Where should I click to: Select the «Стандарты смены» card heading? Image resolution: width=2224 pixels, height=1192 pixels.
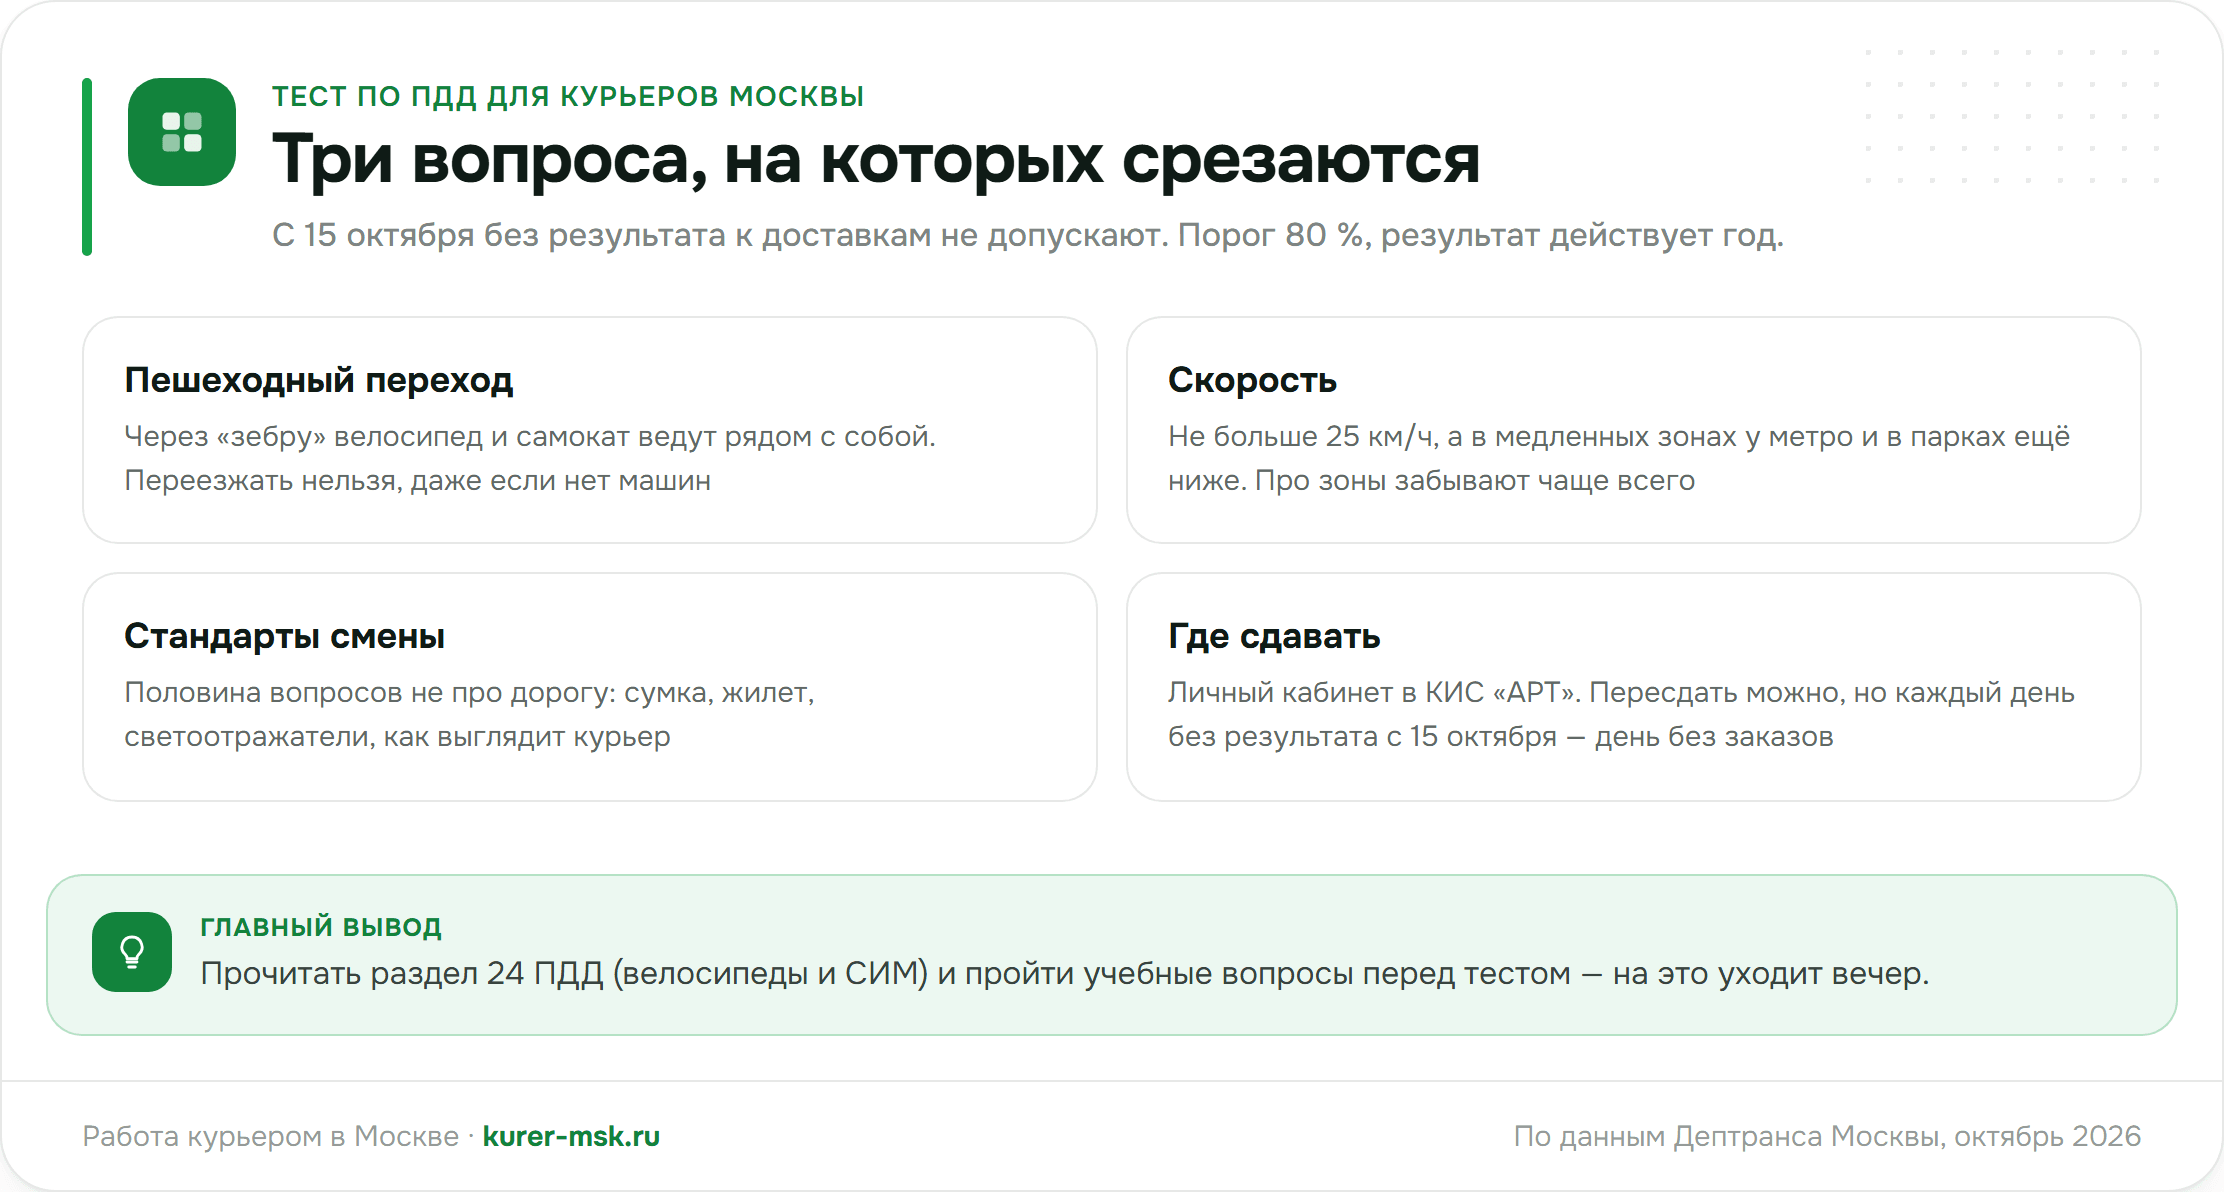point(285,636)
